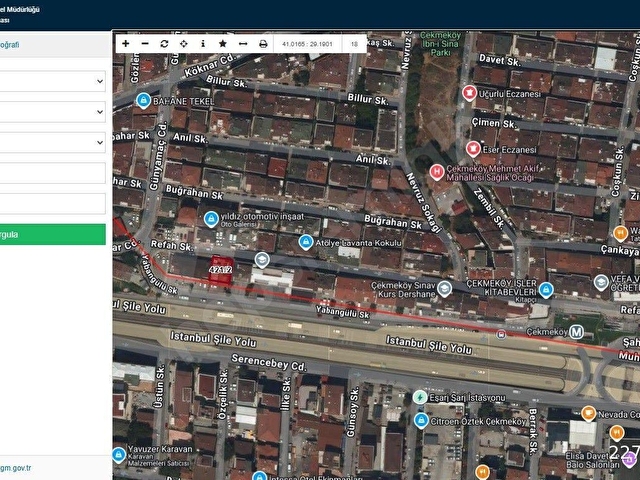Click school marker on Refah Sk.
Image resolution: width=640 pixels, height=480 pixels.
tap(262, 260)
